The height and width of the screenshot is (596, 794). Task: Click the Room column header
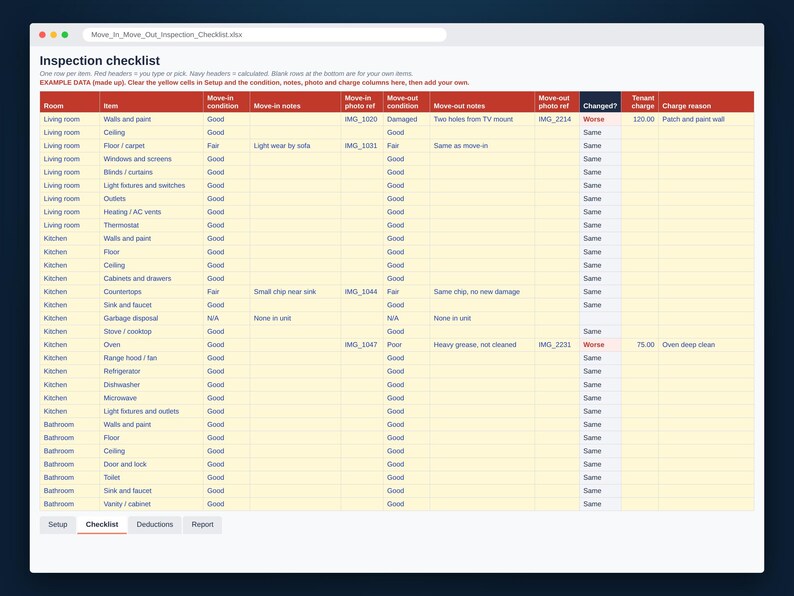[x=70, y=102]
